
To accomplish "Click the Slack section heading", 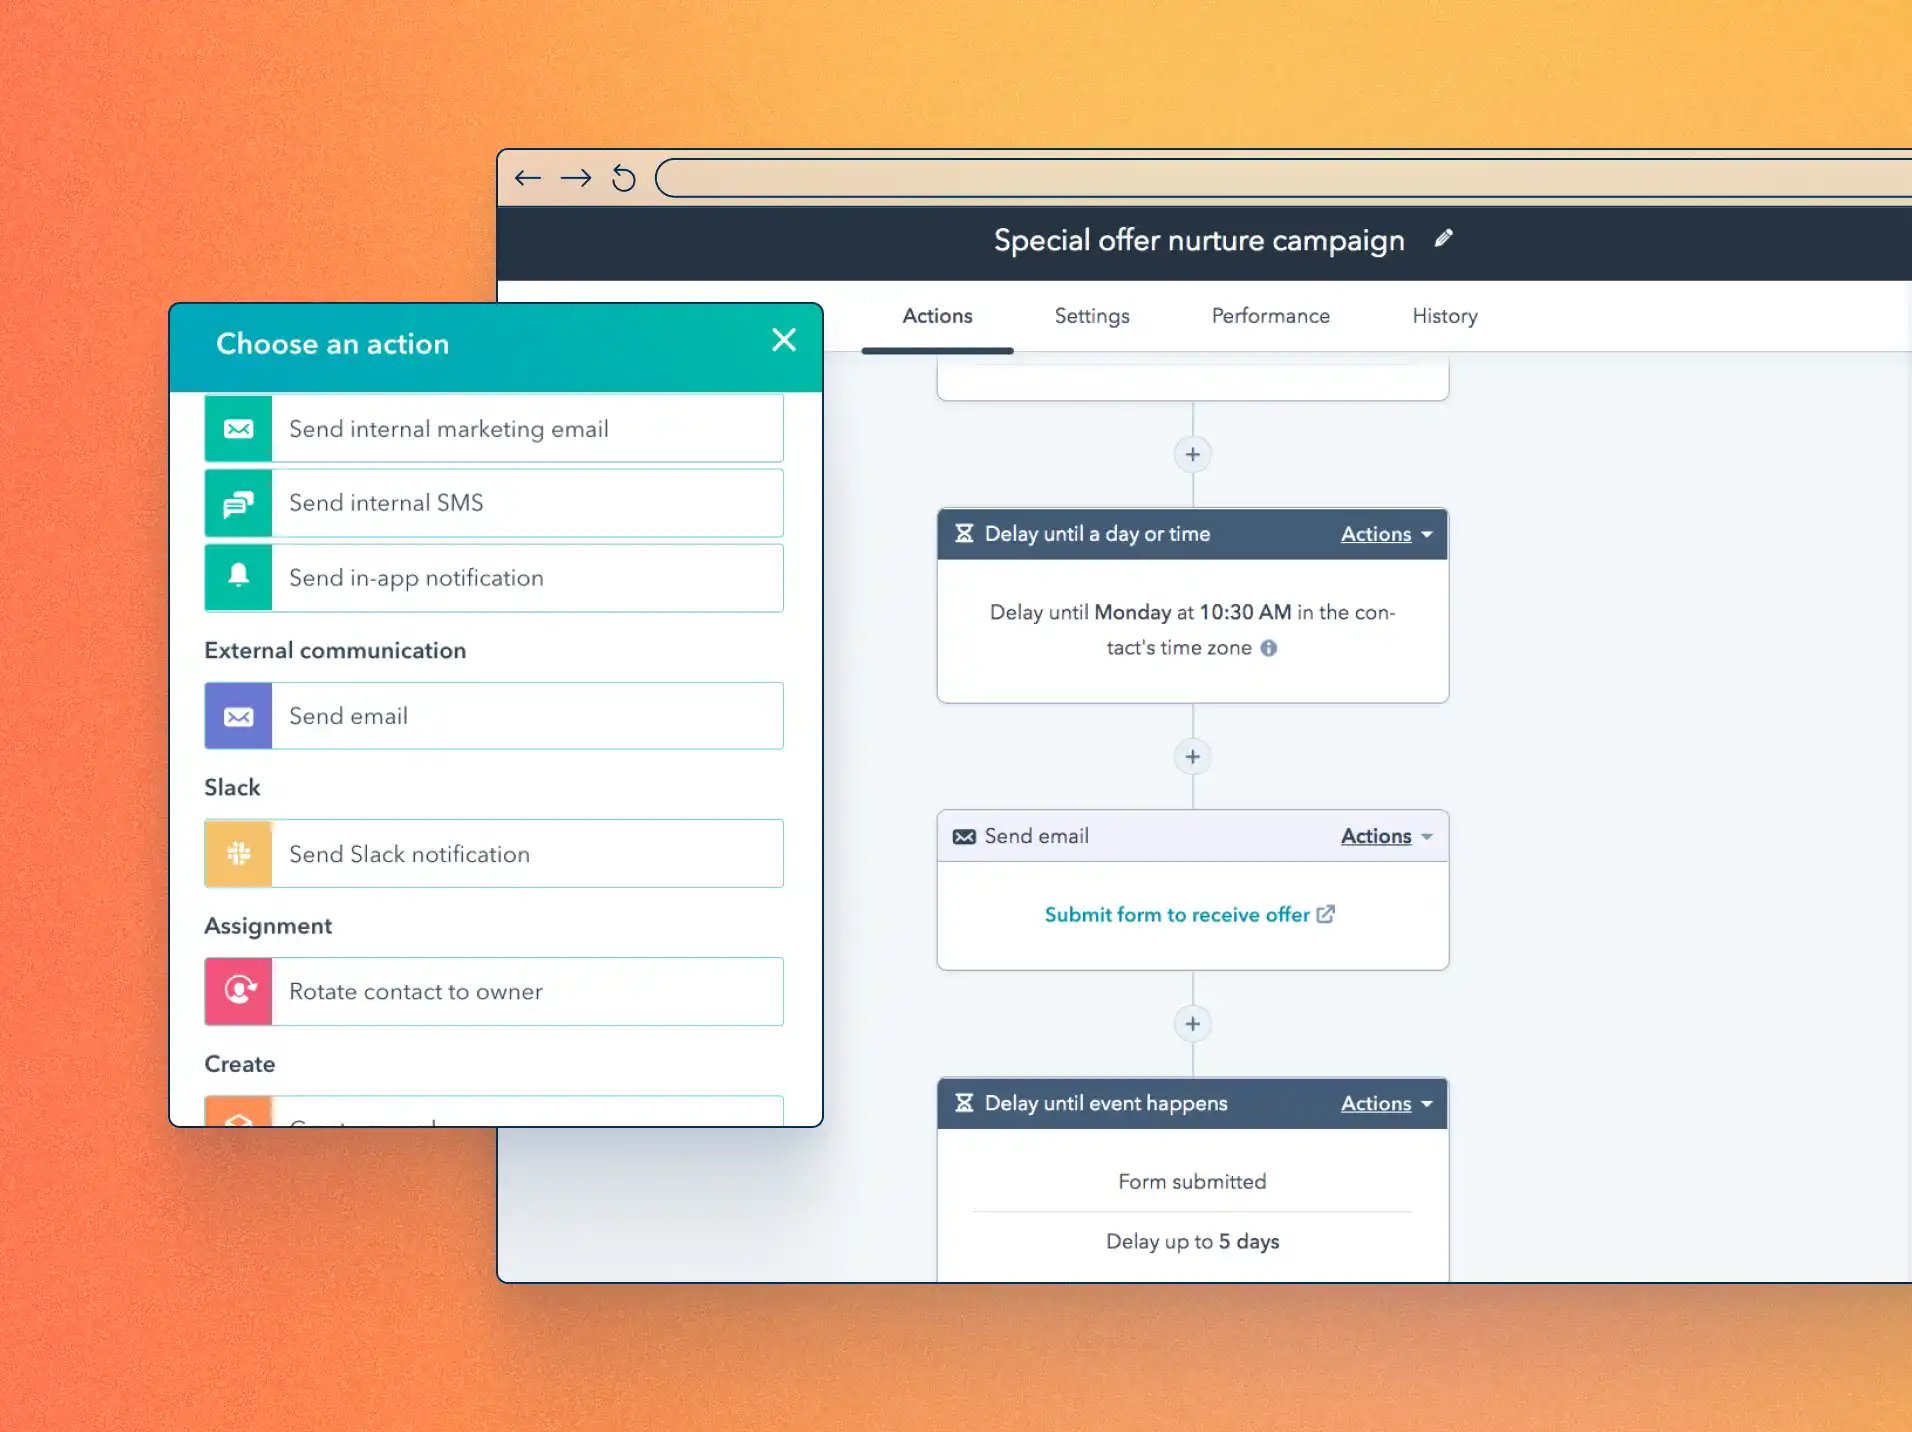I will click(x=232, y=788).
